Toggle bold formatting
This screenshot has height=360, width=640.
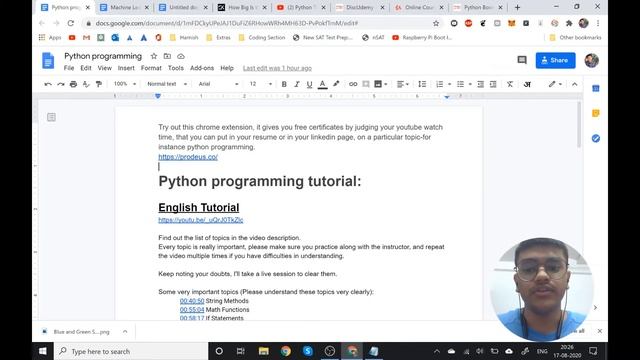[284, 84]
